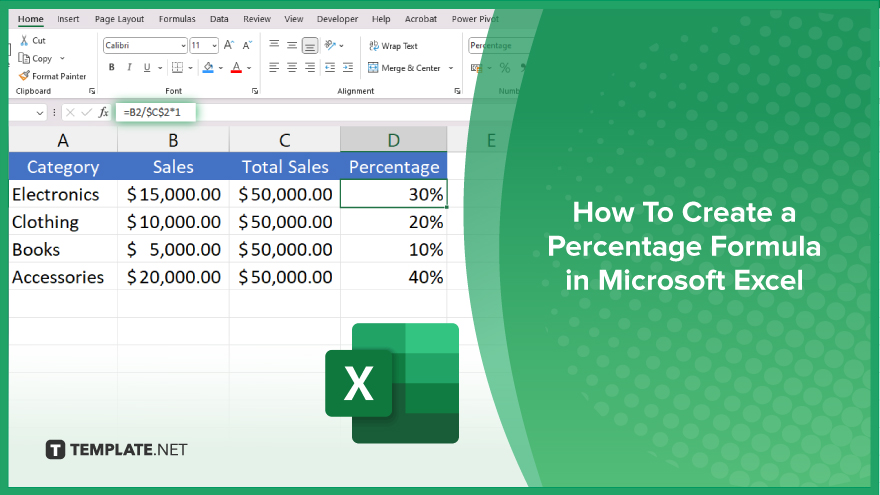
Task: Expand the Name Box dropdown
Action: pos(40,113)
